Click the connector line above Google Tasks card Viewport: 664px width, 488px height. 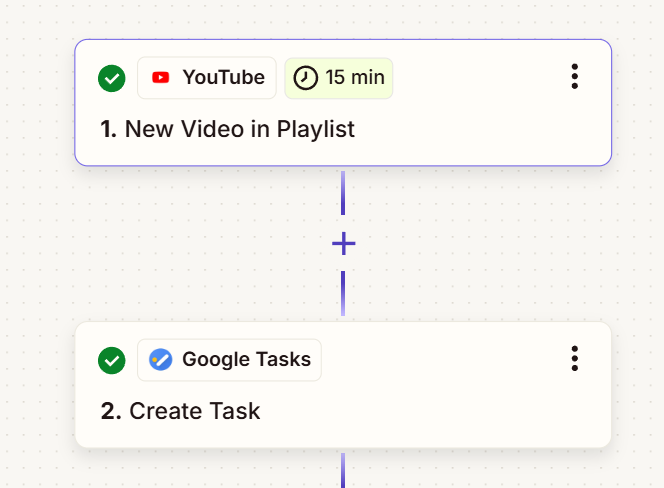[x=343, y=293]
